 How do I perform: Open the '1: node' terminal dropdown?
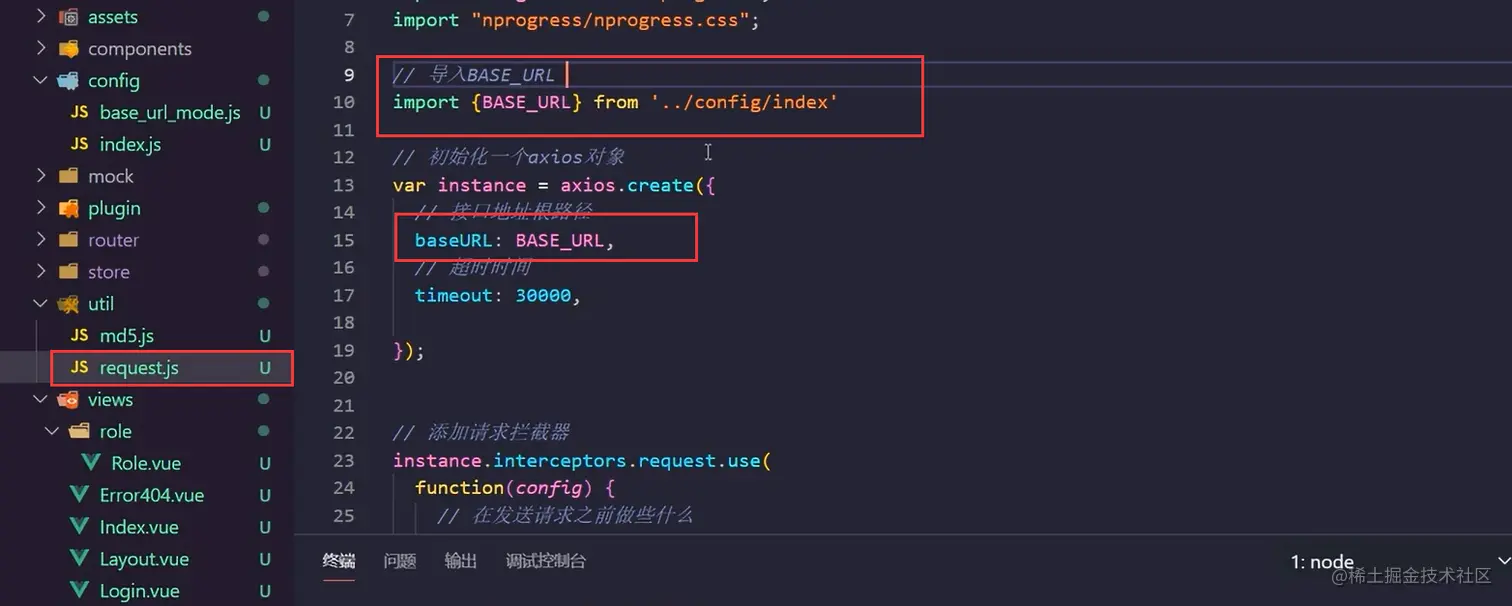(x=1400, y=562)
